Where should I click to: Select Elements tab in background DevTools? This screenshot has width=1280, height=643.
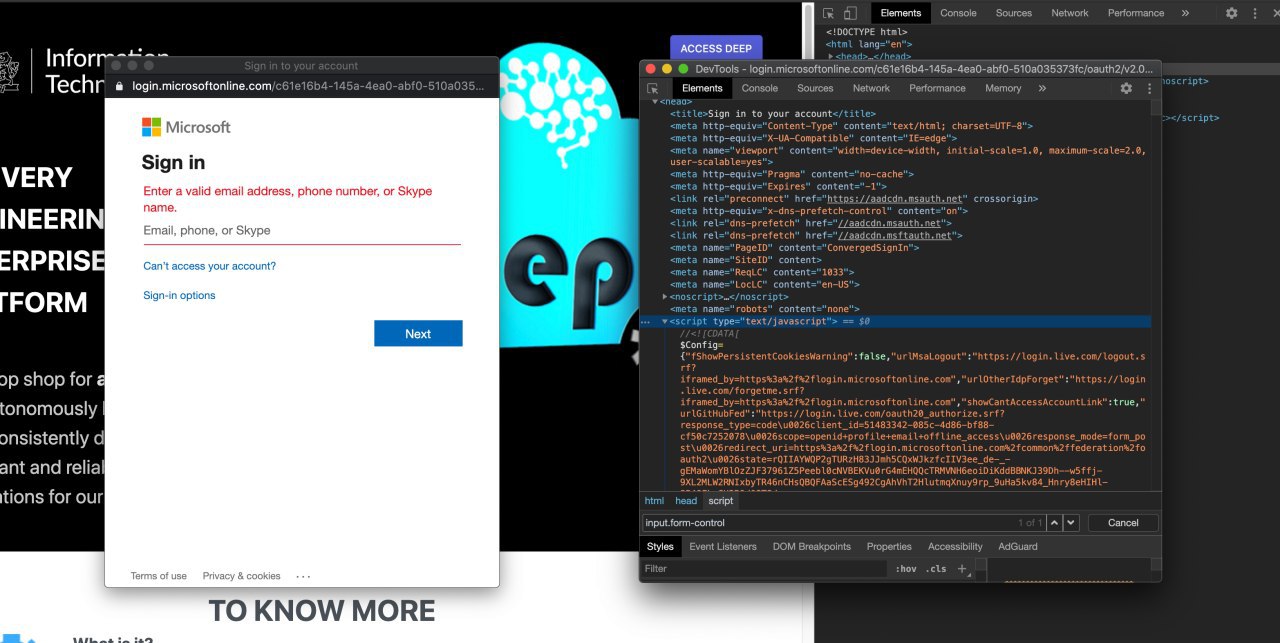pos(901,13)
